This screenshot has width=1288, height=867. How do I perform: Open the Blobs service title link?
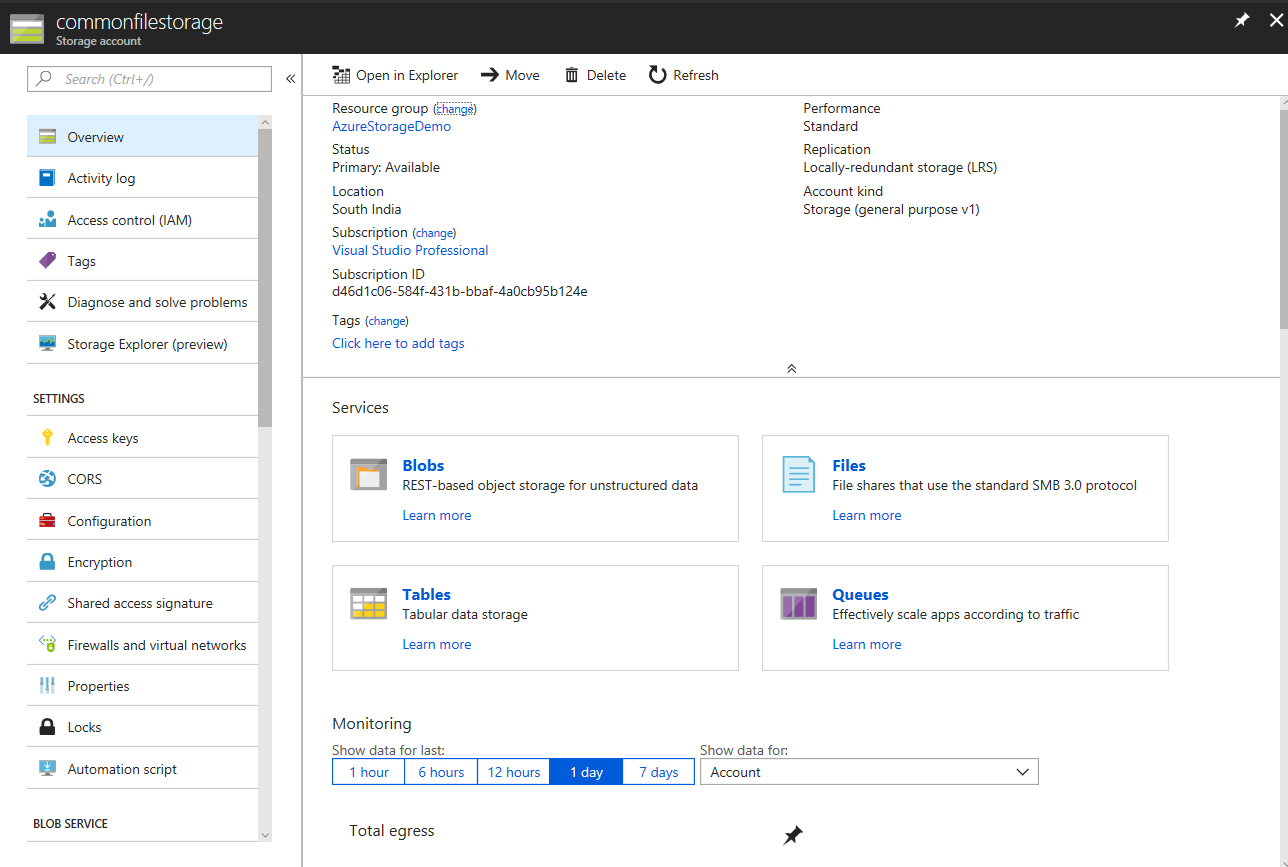[423, 465]
